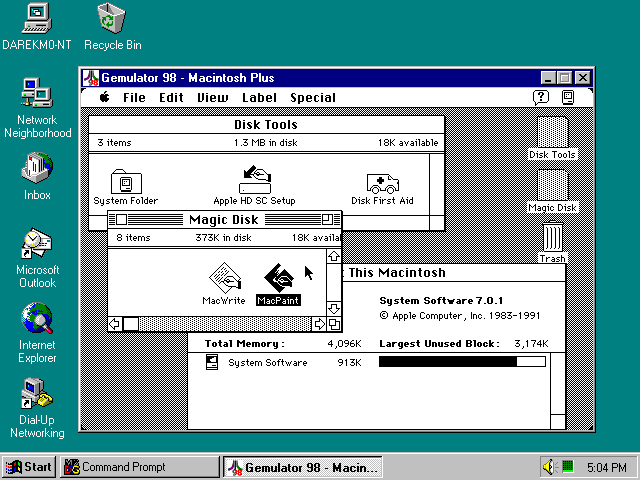Click the System Software memory usage bar
Viewport: 640px width, 480px height.
click(462, 362)
